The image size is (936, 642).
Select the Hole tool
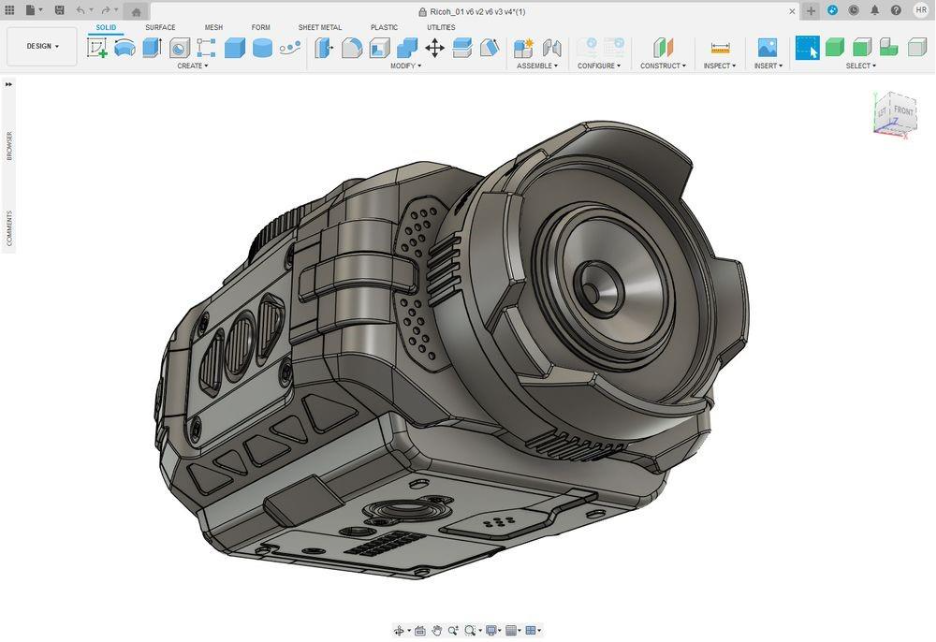pyautogui.click(x=179, y=48)
